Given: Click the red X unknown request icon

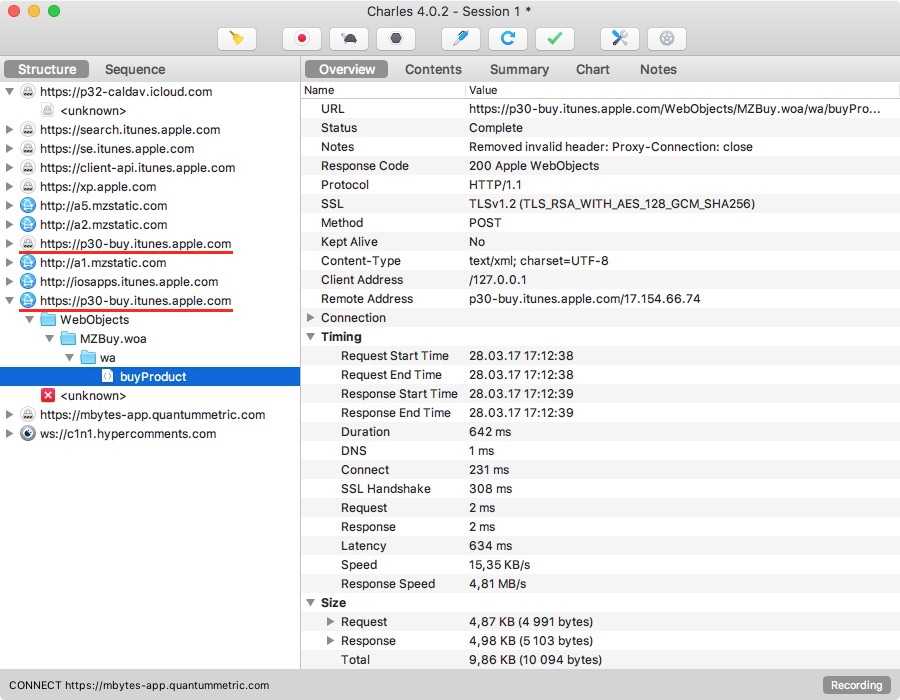Looking at the screenshot, I should (x=48, y=396).
